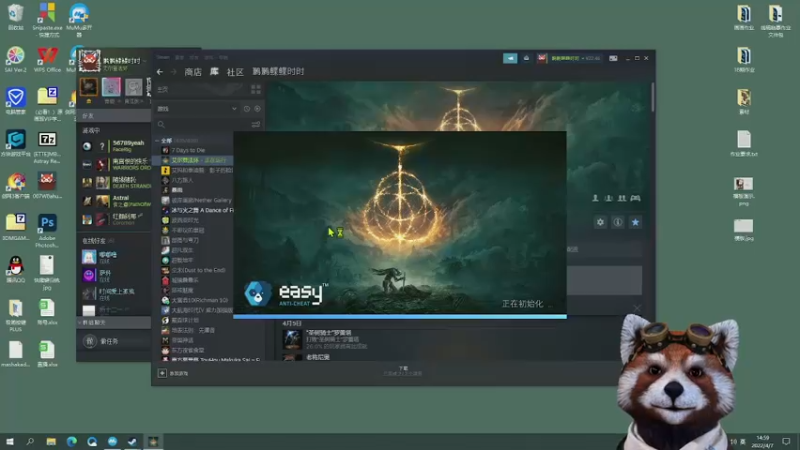The width and height of the screenshot is (800, 450).
Task: Click the Steam library vertical scrollbar
Action: [x=653, y=97]
